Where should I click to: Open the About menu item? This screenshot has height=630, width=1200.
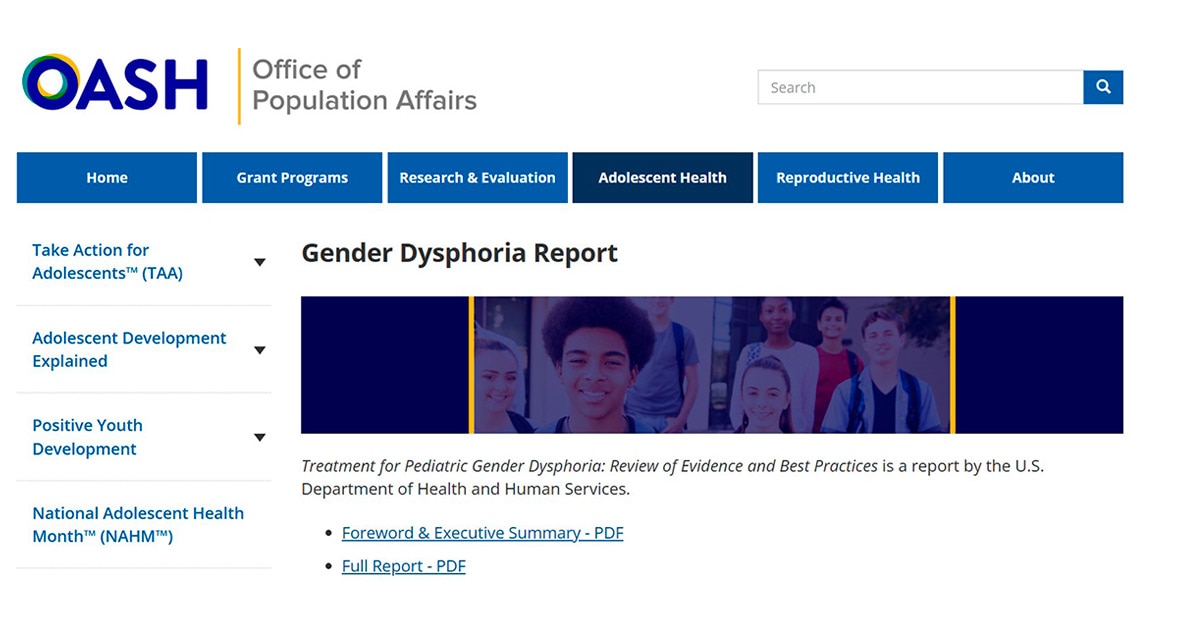tap(1032, 178)
